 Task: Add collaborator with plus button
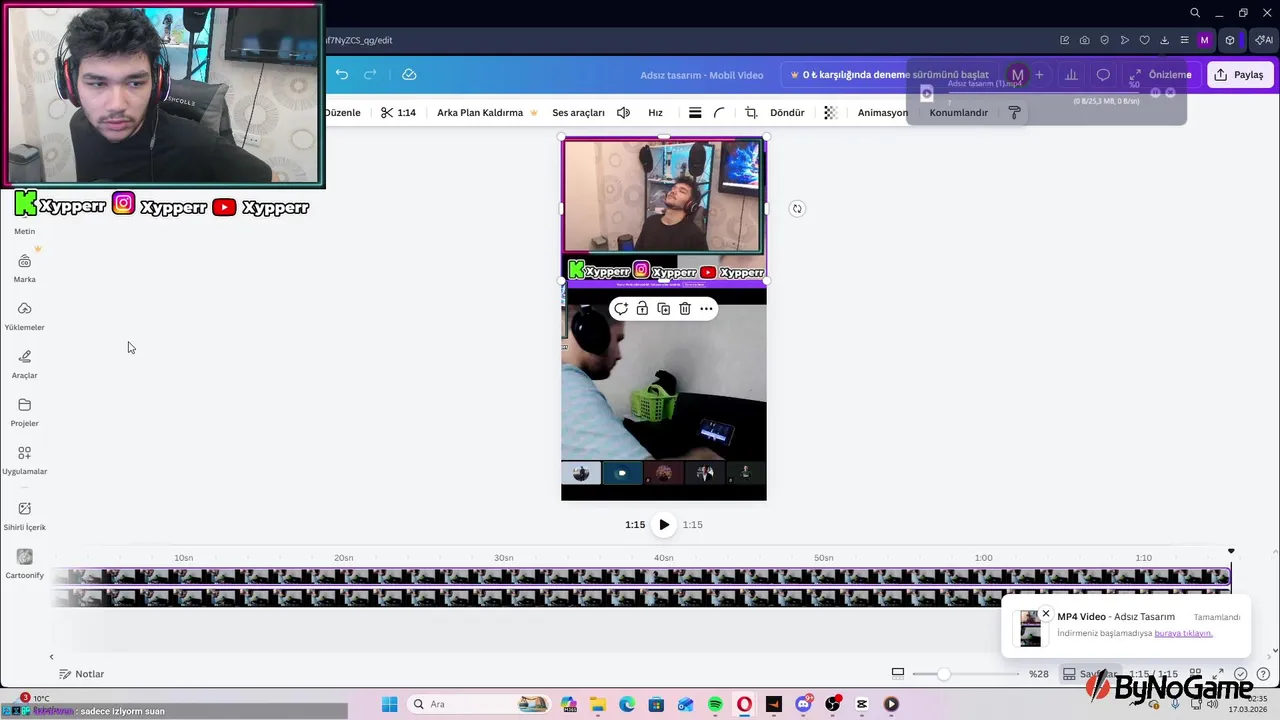1039,75
